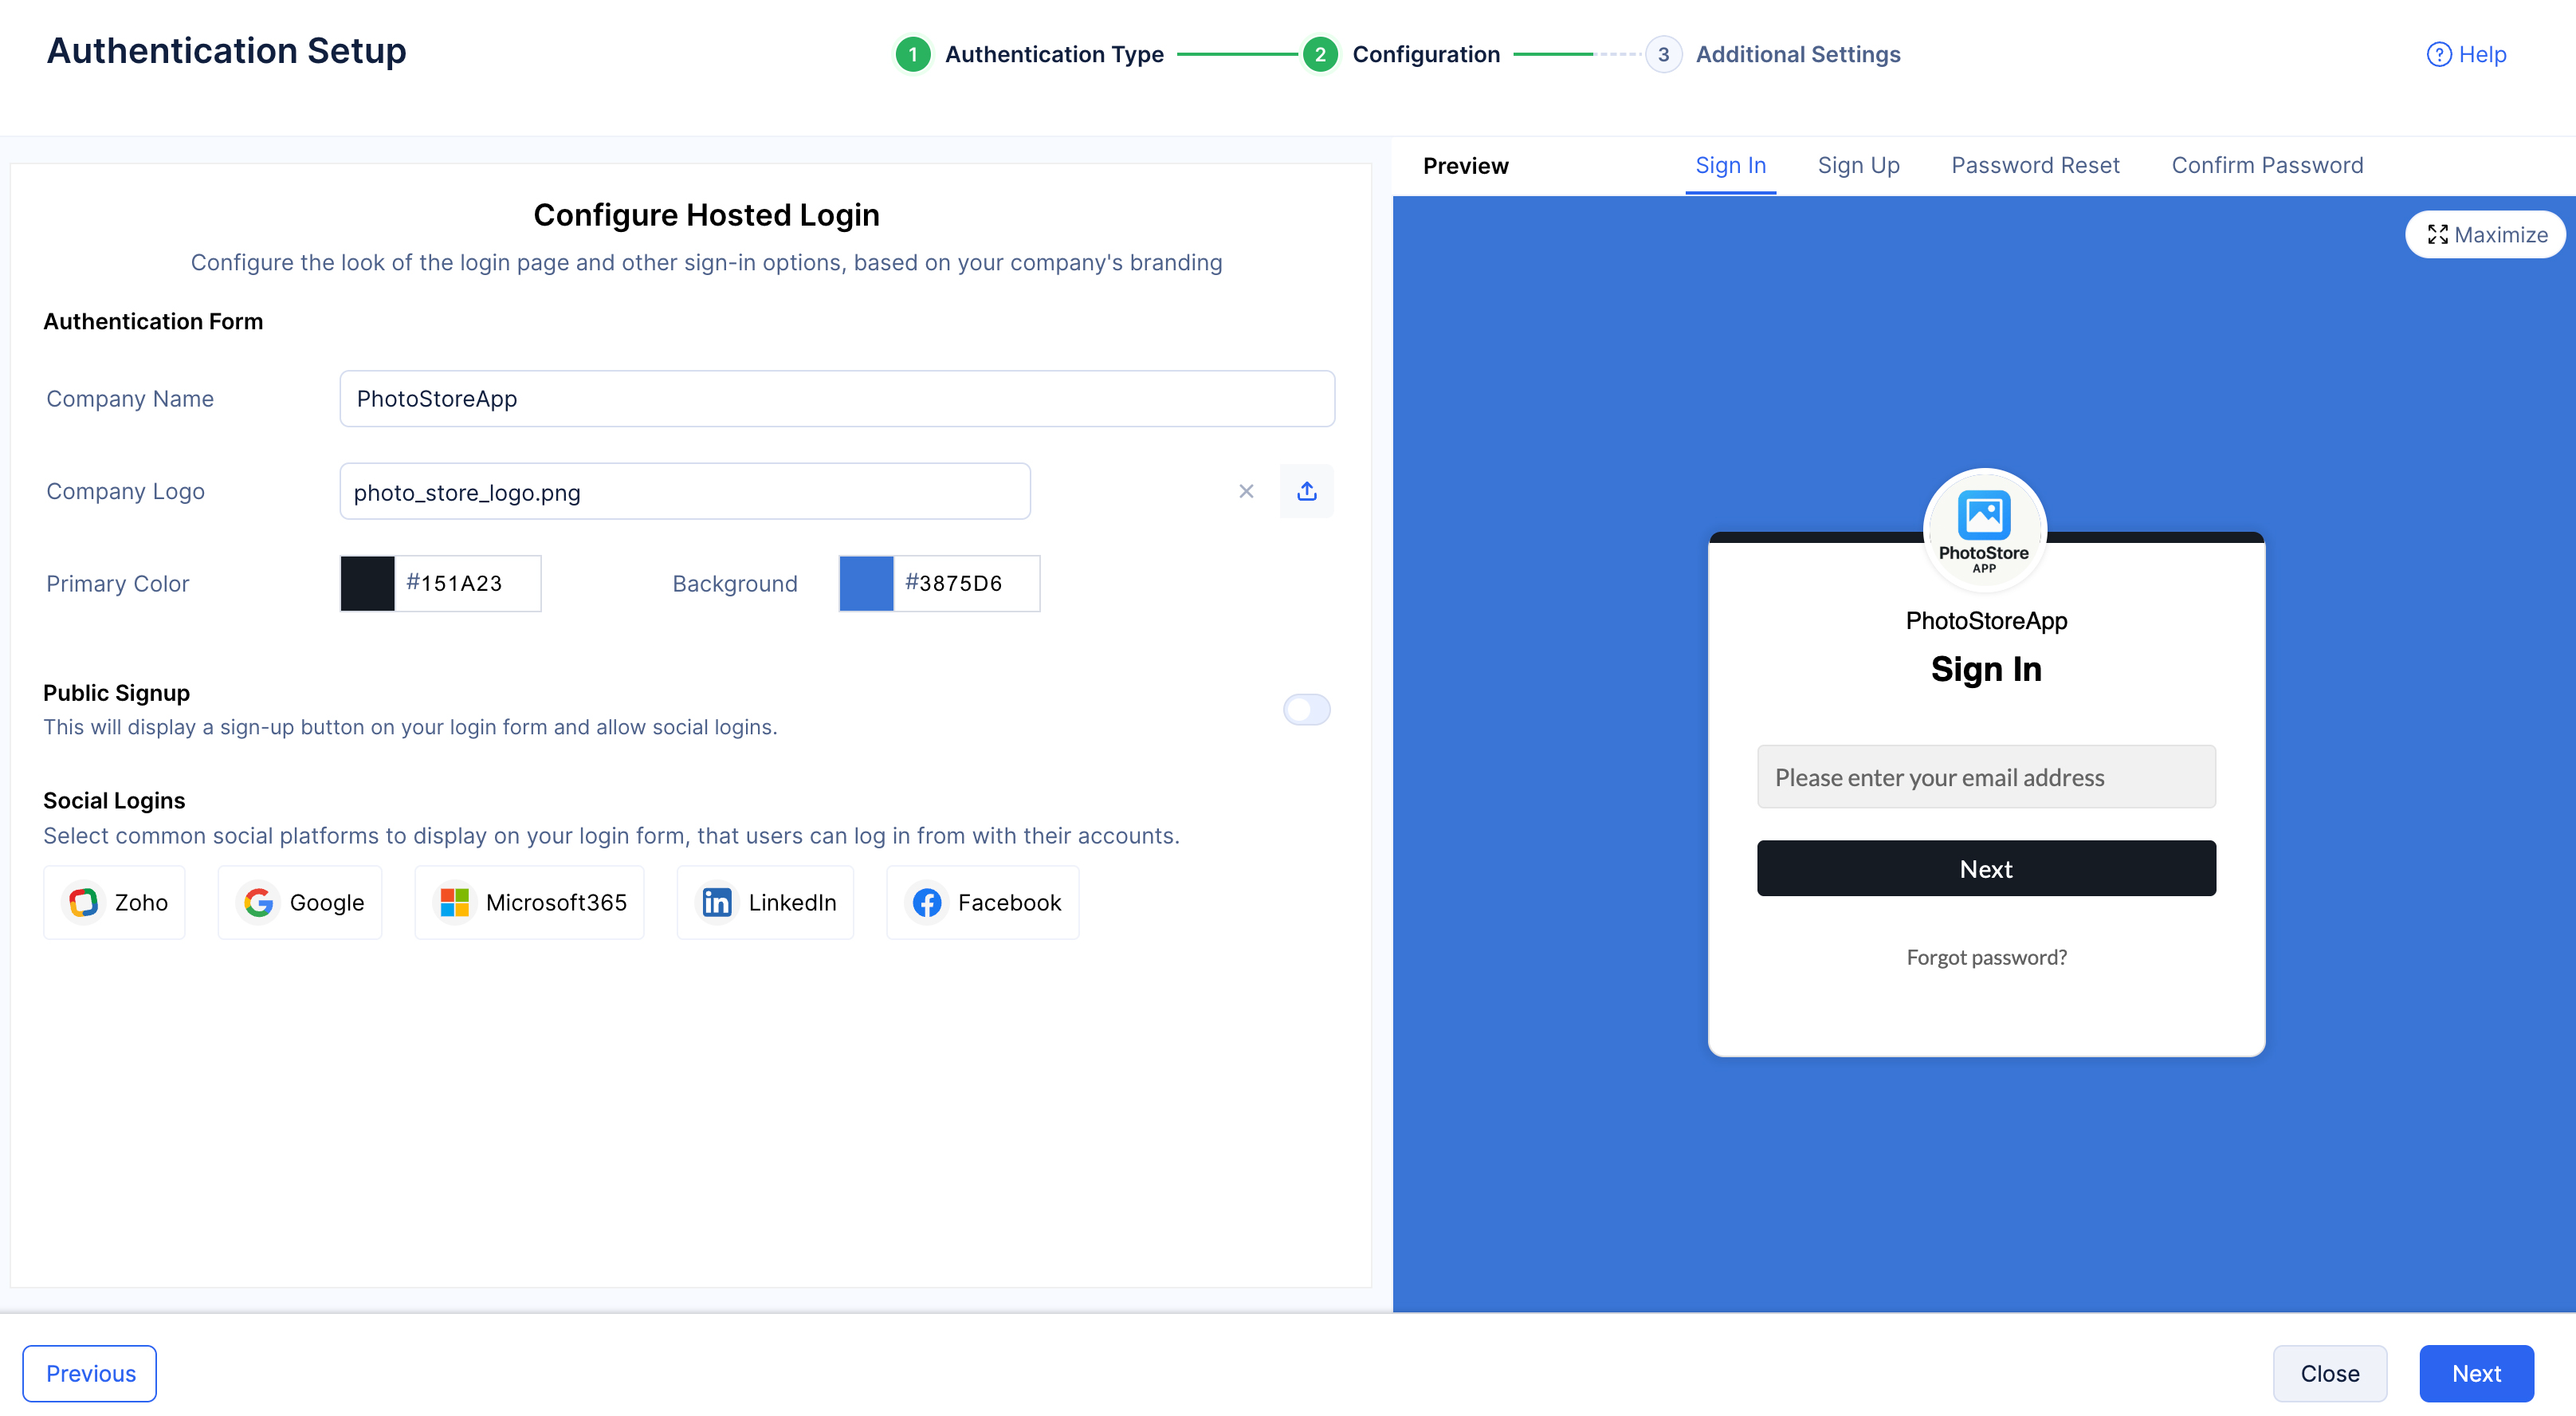Click the upload logo icon

[1306, 491]
